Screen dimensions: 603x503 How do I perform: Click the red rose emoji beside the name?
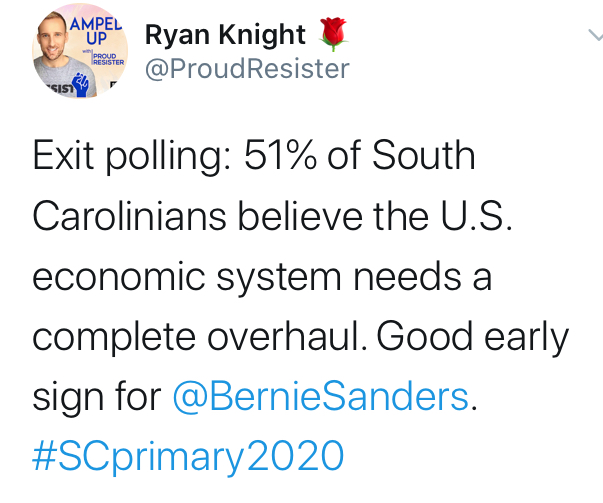click(333, 34)
